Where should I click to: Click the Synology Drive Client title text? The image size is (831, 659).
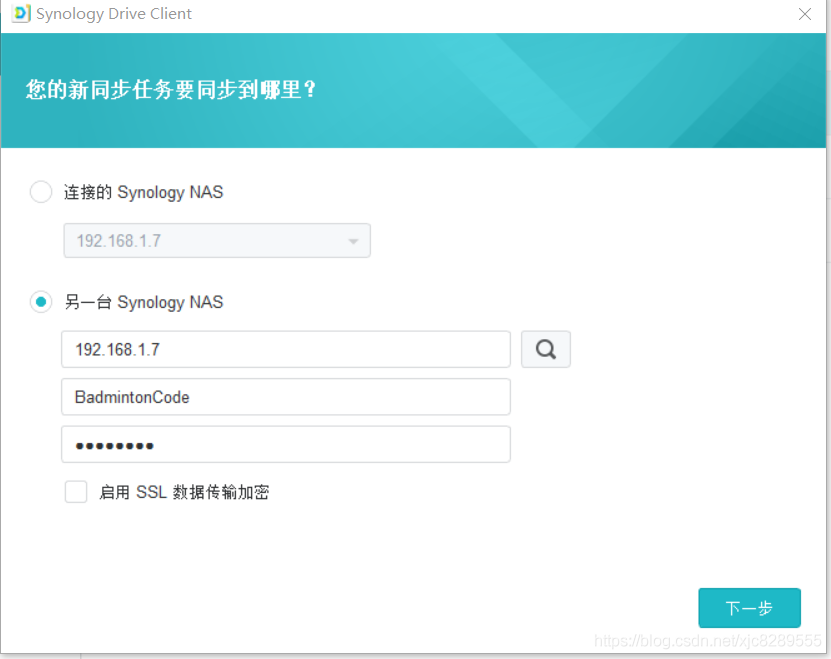tap(114, 14)
